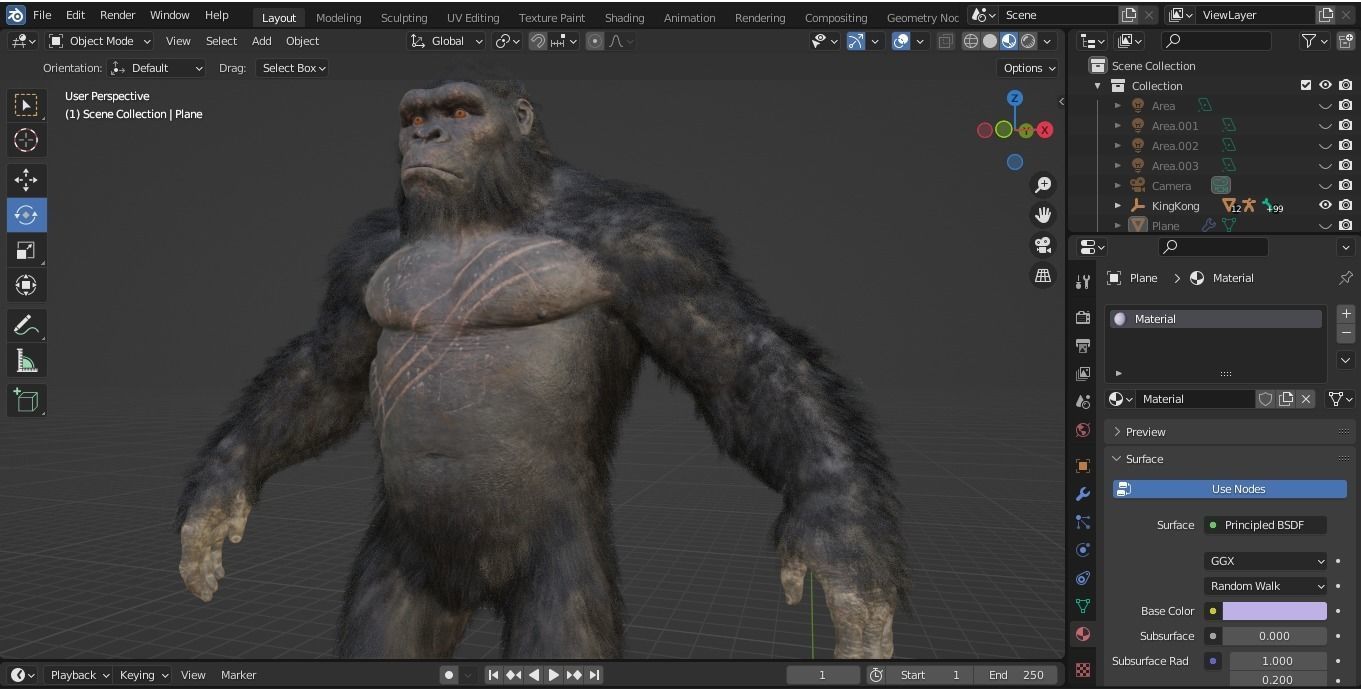Screen dimensions: 1361x689
Task: Hide KingKong object in viewport
Action: tap(1325, 205)
